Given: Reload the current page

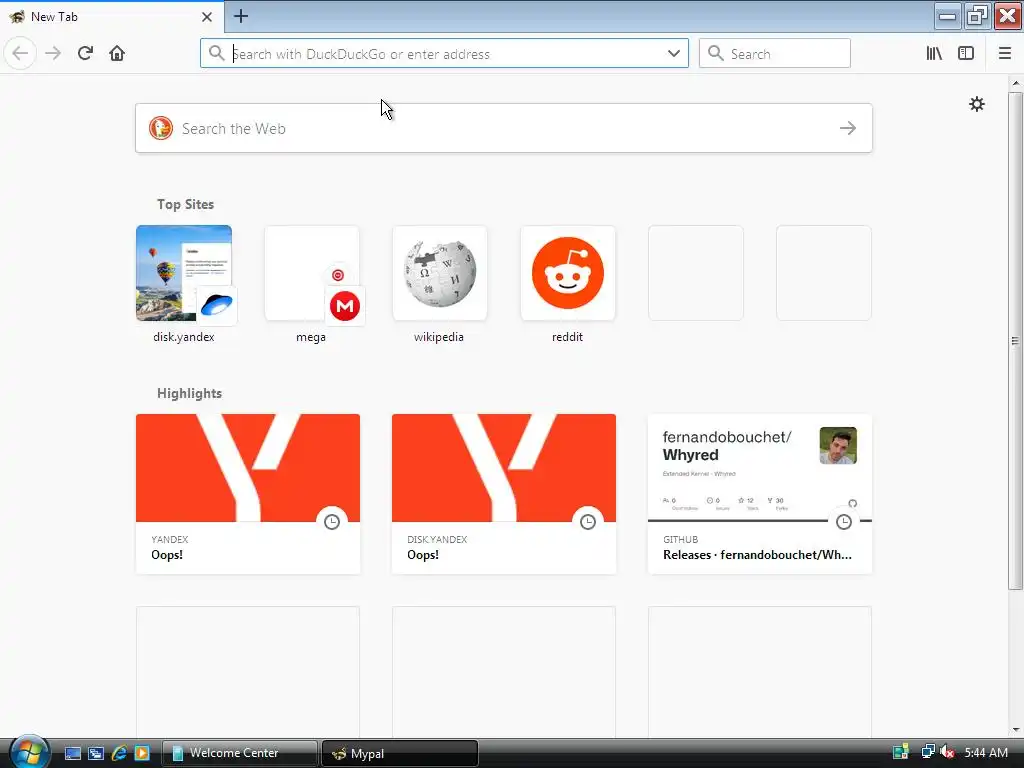Looking at the screenshot, I should click(85, 54).
